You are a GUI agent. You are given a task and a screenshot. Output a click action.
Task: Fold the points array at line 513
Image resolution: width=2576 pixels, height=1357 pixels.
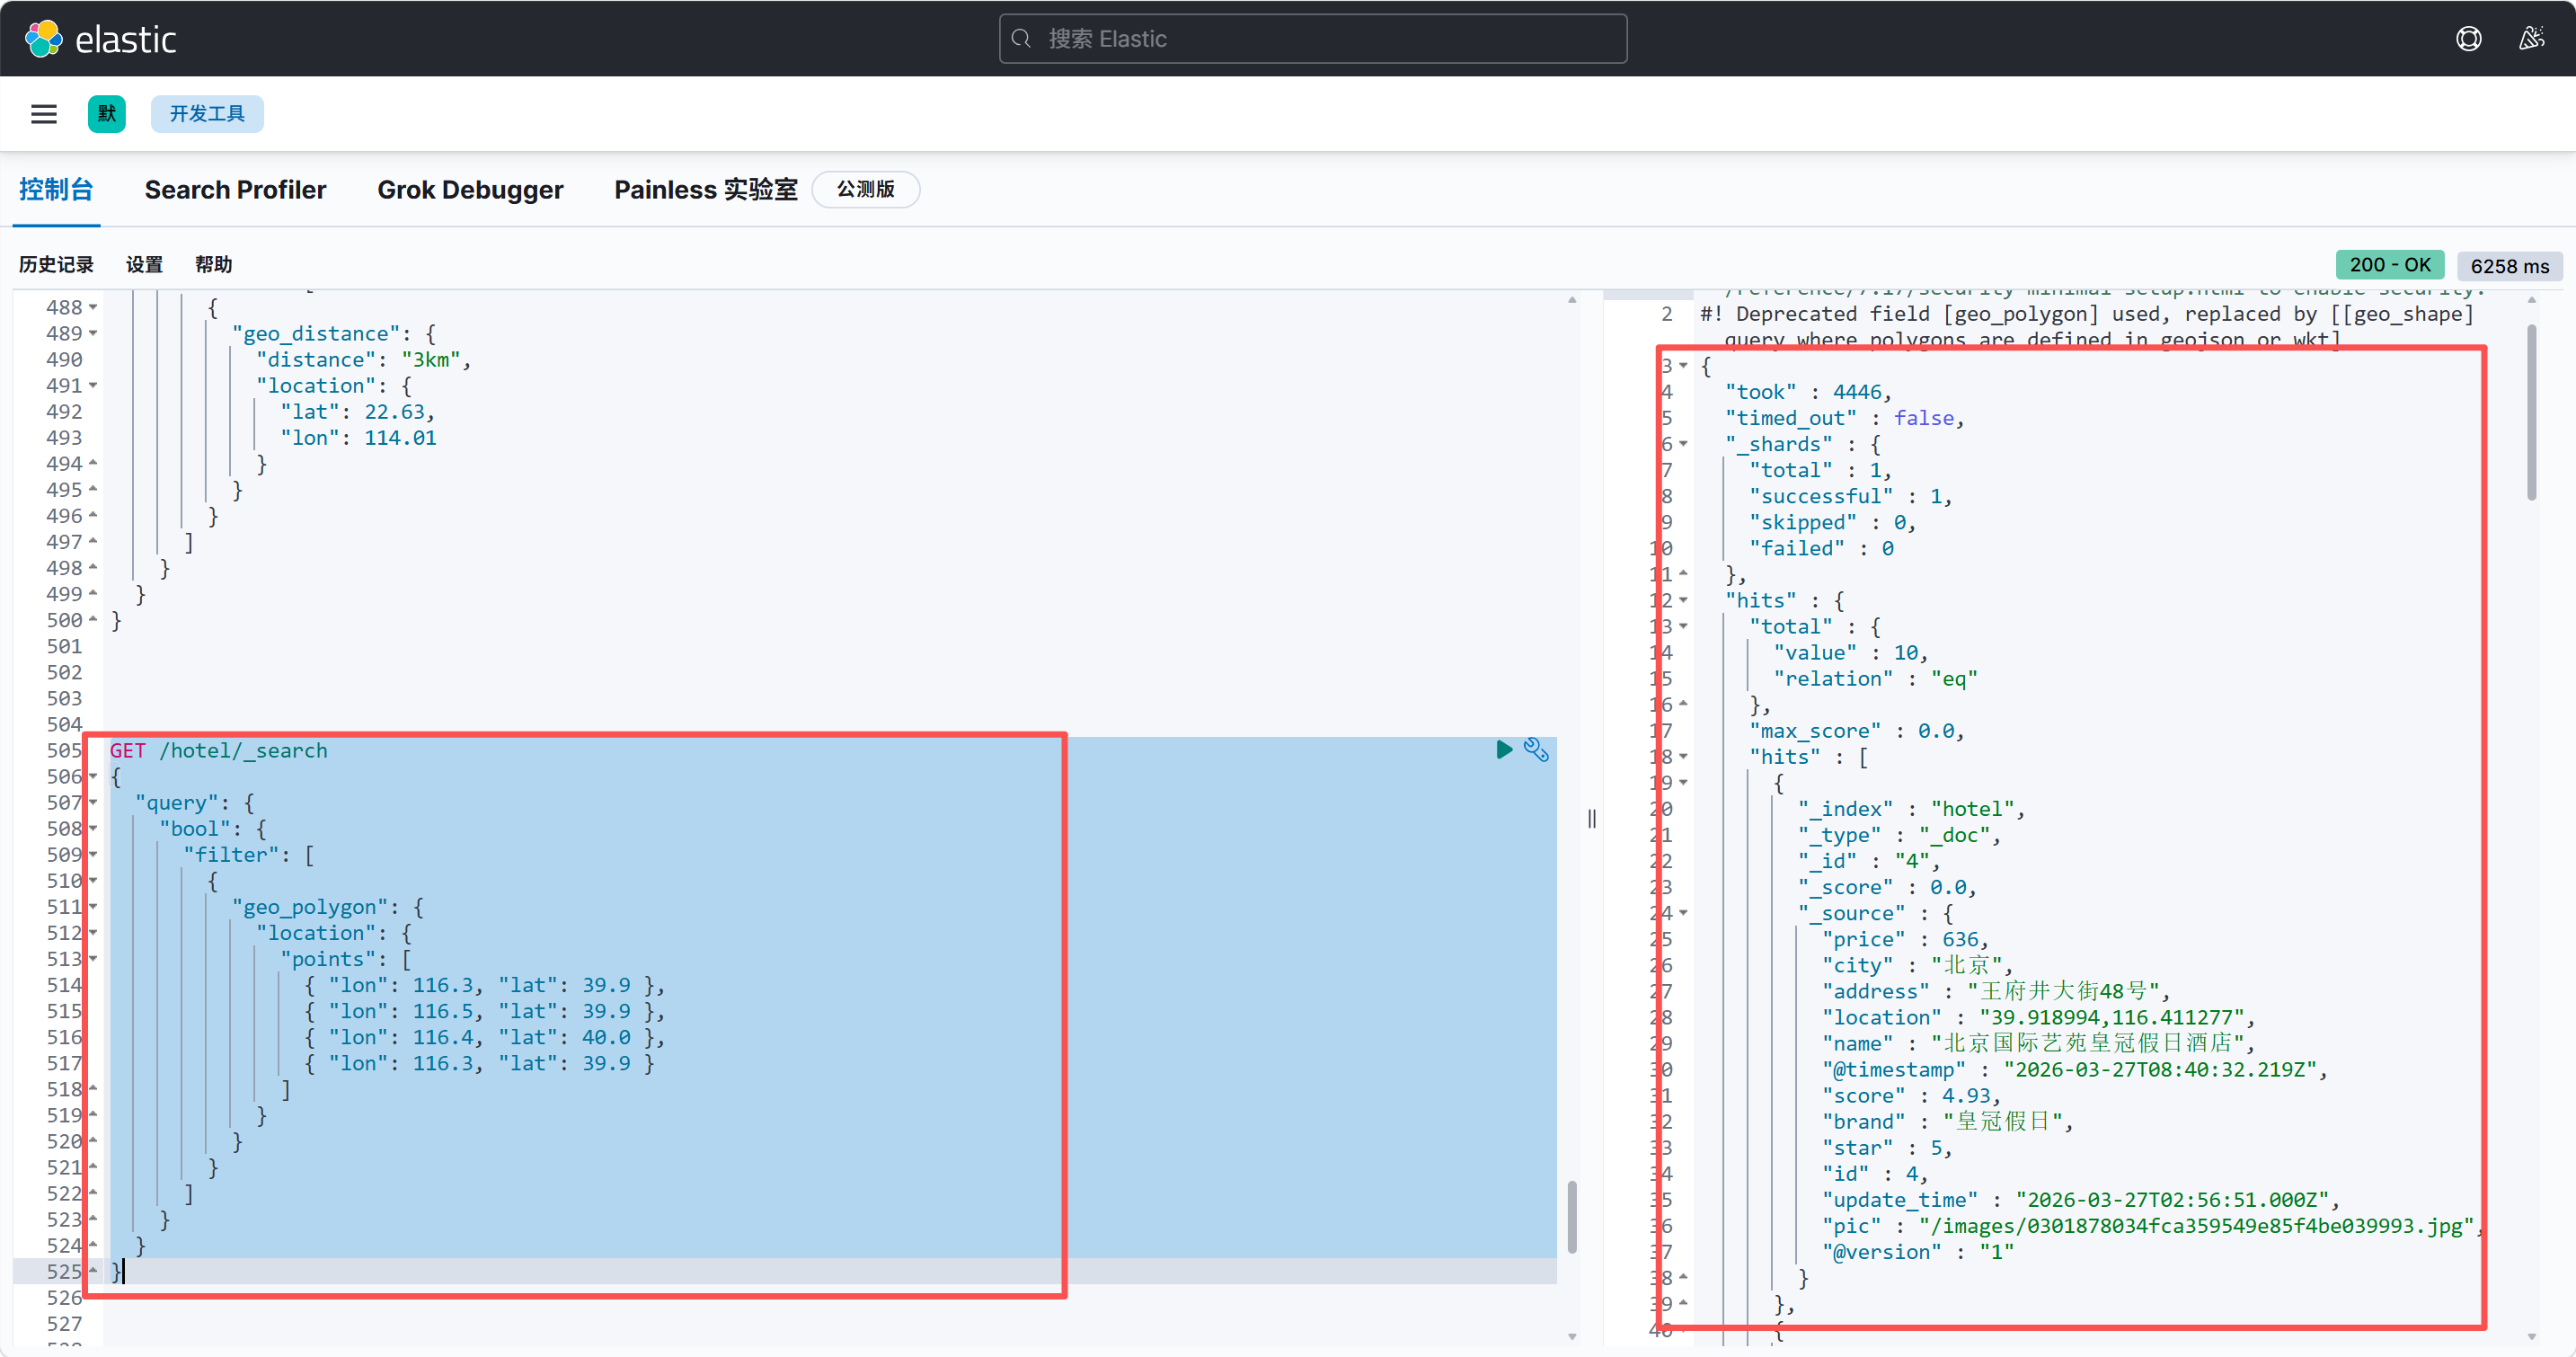(93, 959)
